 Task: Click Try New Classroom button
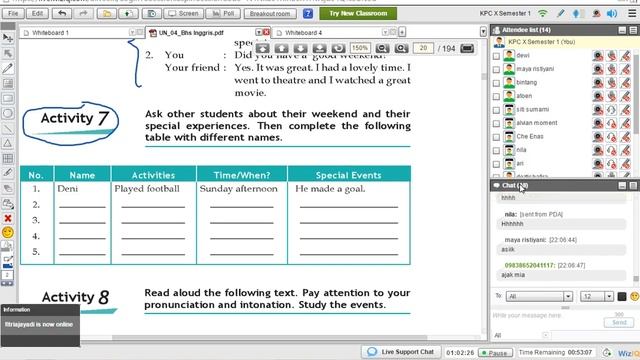[358, 13]
